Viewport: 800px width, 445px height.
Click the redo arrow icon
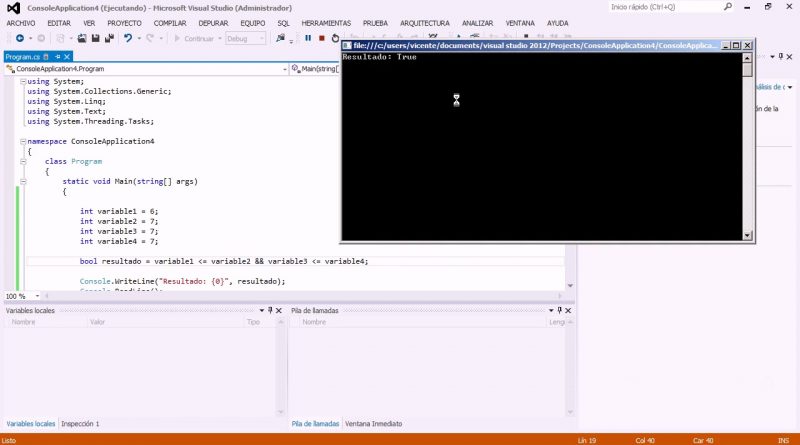(150, 38)
